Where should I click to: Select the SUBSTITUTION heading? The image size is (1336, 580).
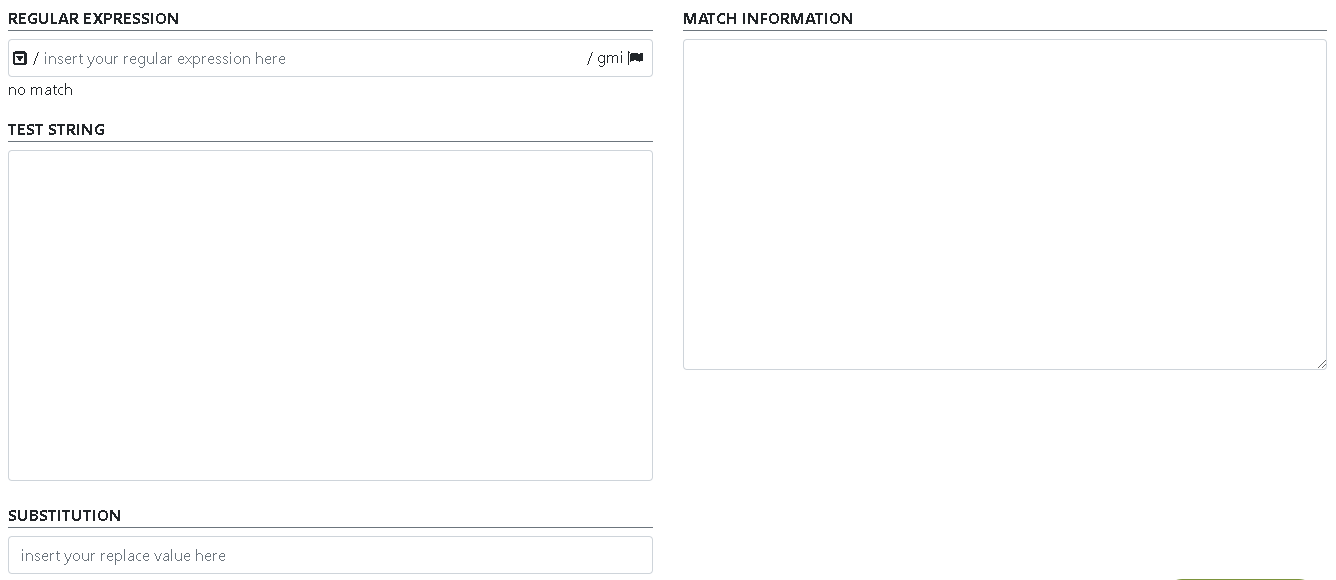(x=64, y=515)
